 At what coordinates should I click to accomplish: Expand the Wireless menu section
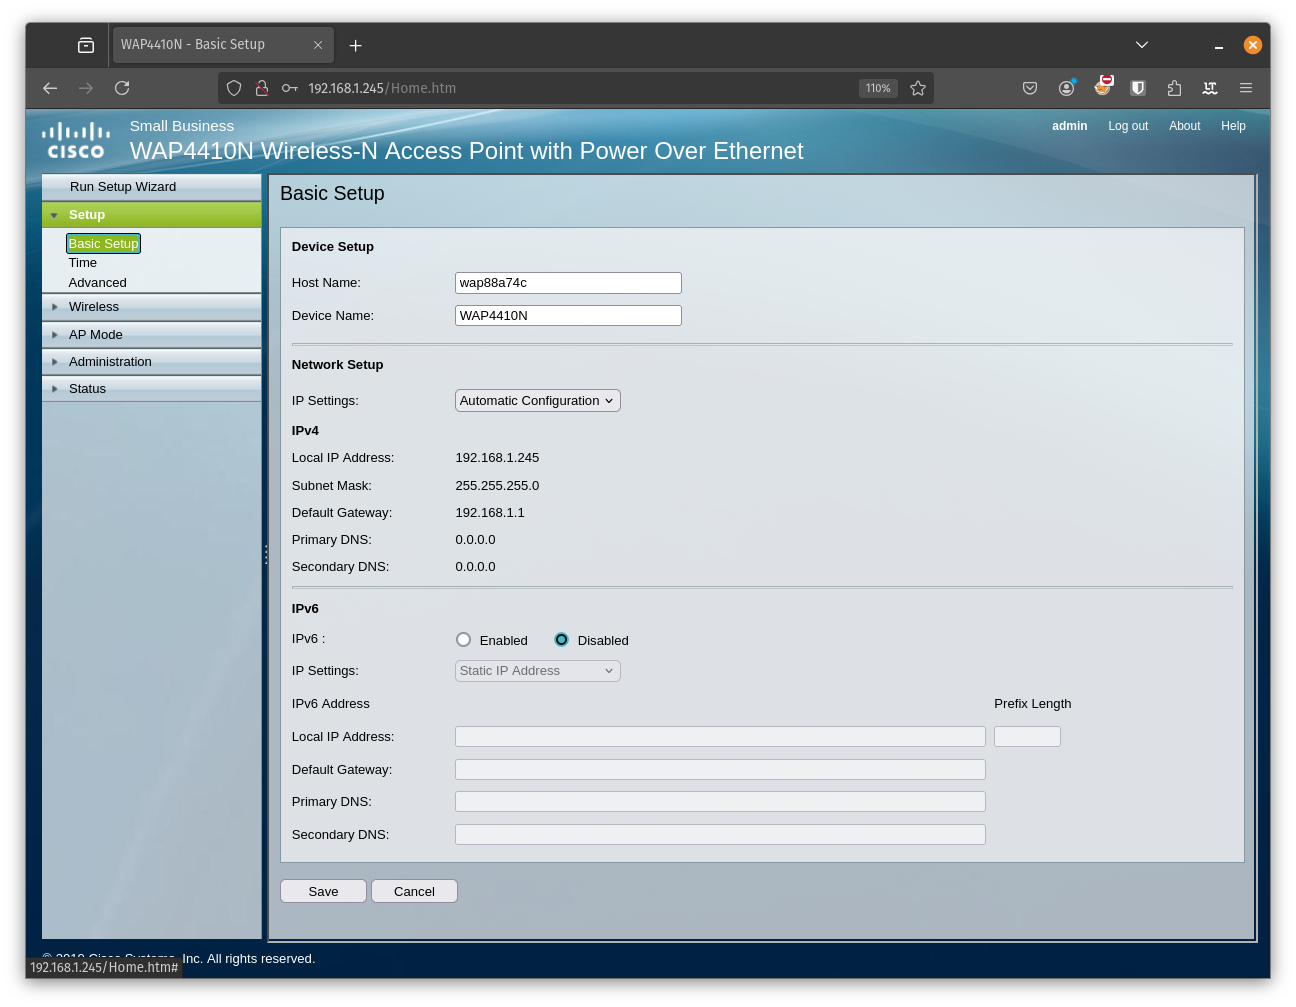94,307
